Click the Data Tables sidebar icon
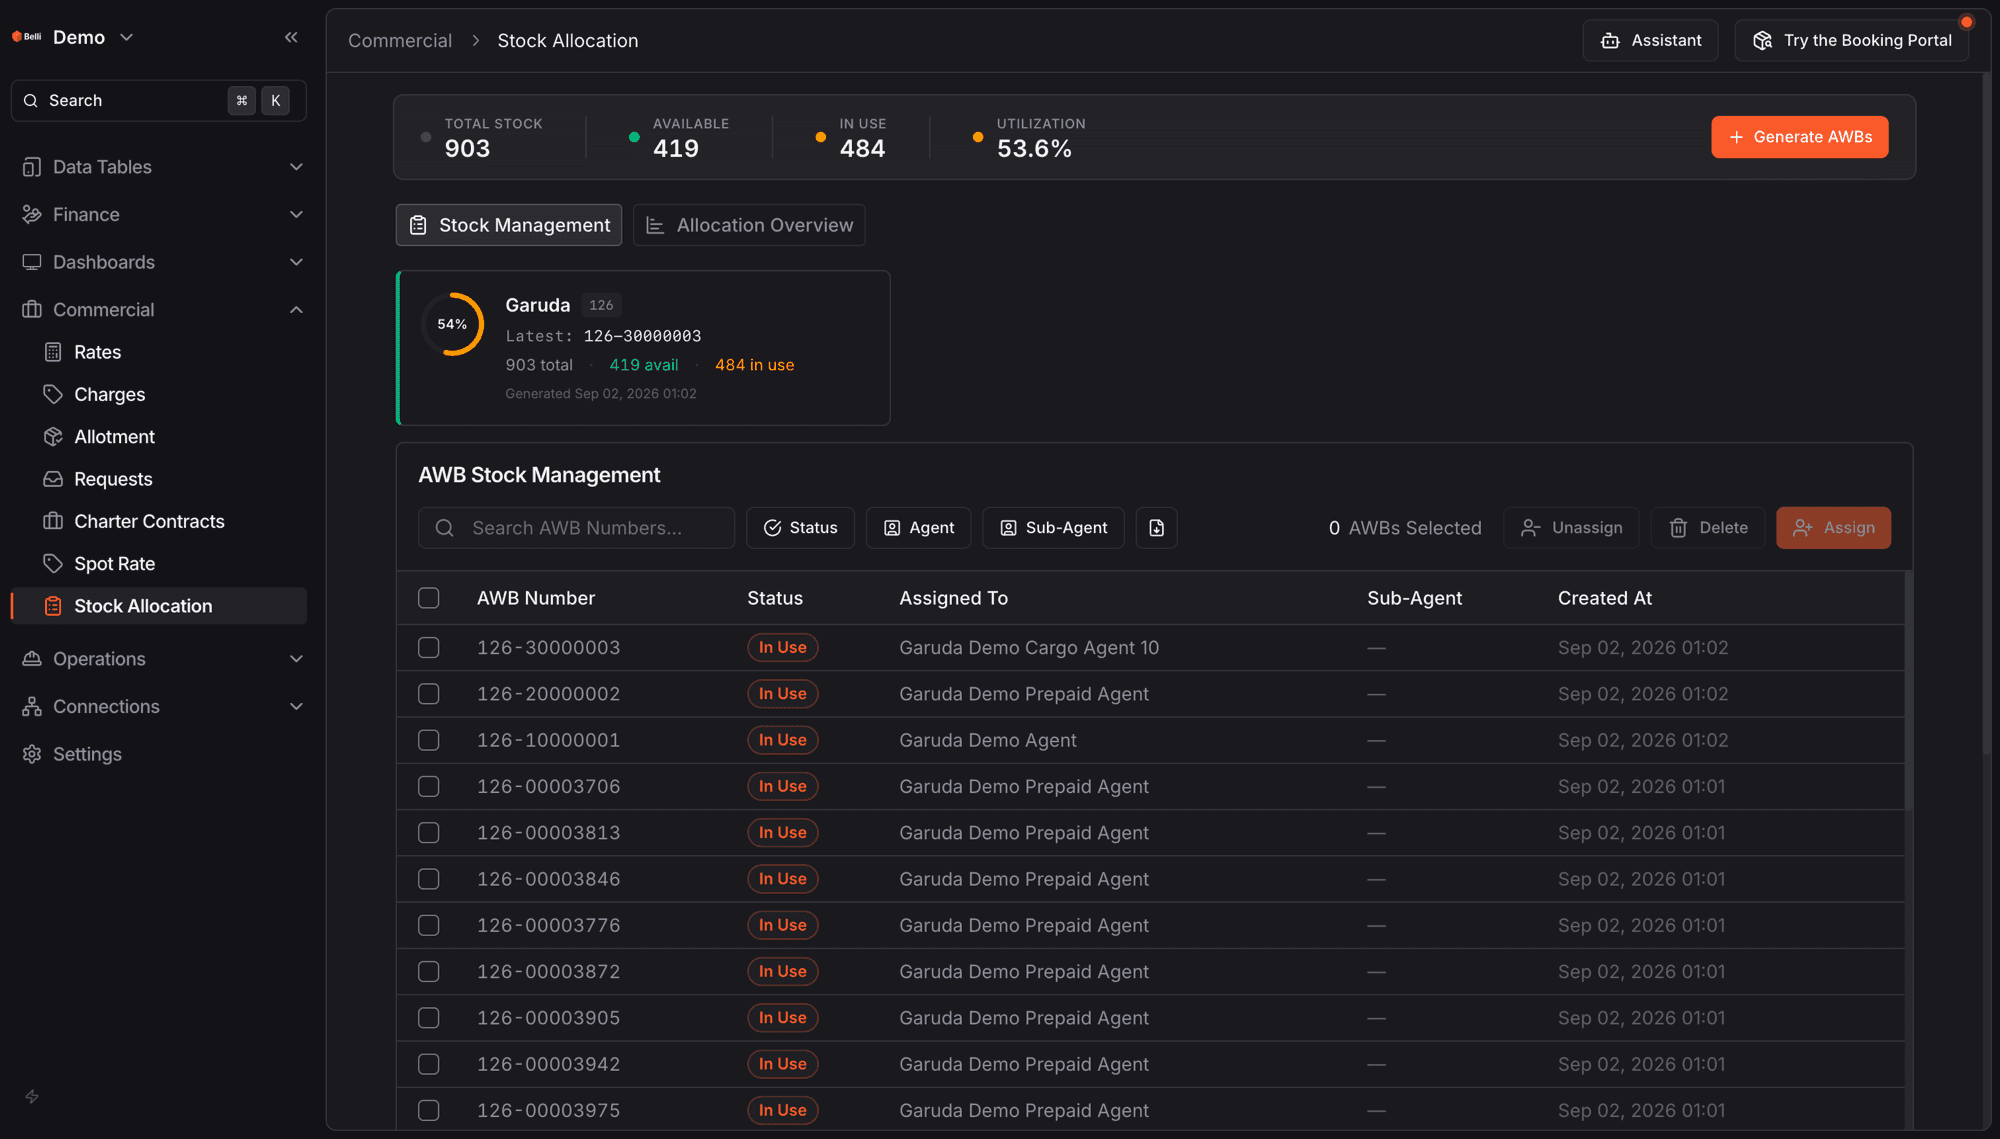The height and width of the screenshot is (1139, 2000). pyautogui.click(x=32, y=167)
